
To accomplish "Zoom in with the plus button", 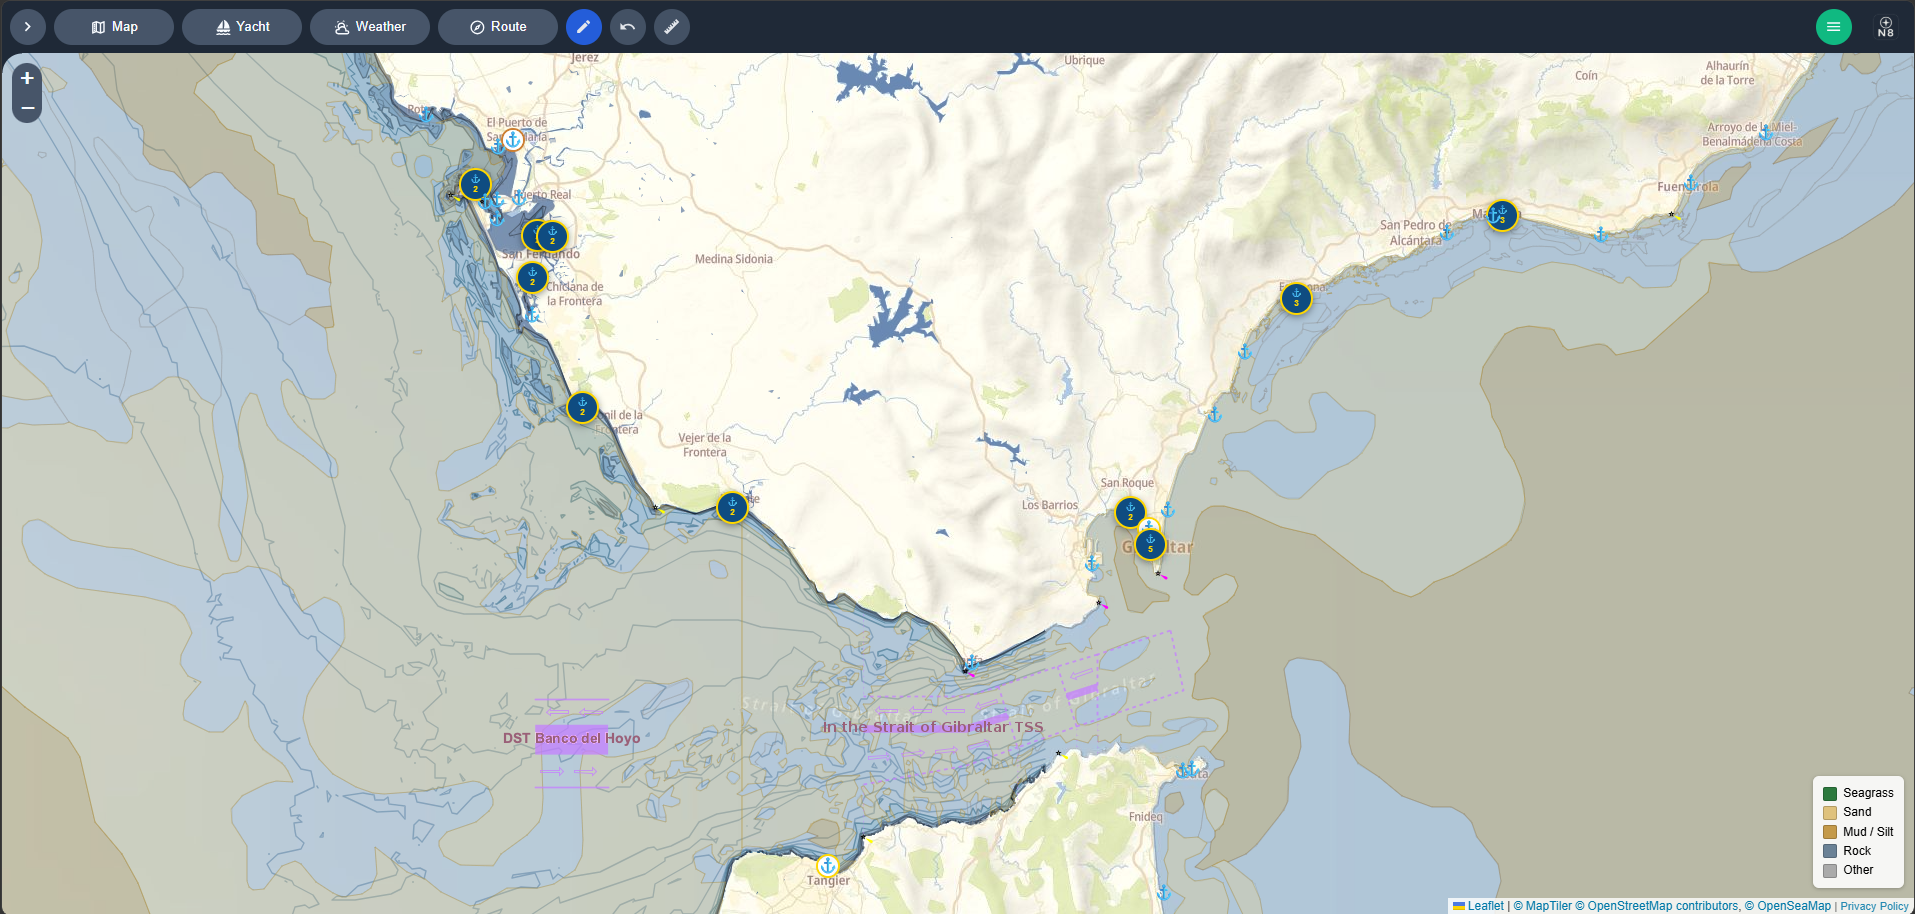I will pyautogui.click(x=27, y=78).
